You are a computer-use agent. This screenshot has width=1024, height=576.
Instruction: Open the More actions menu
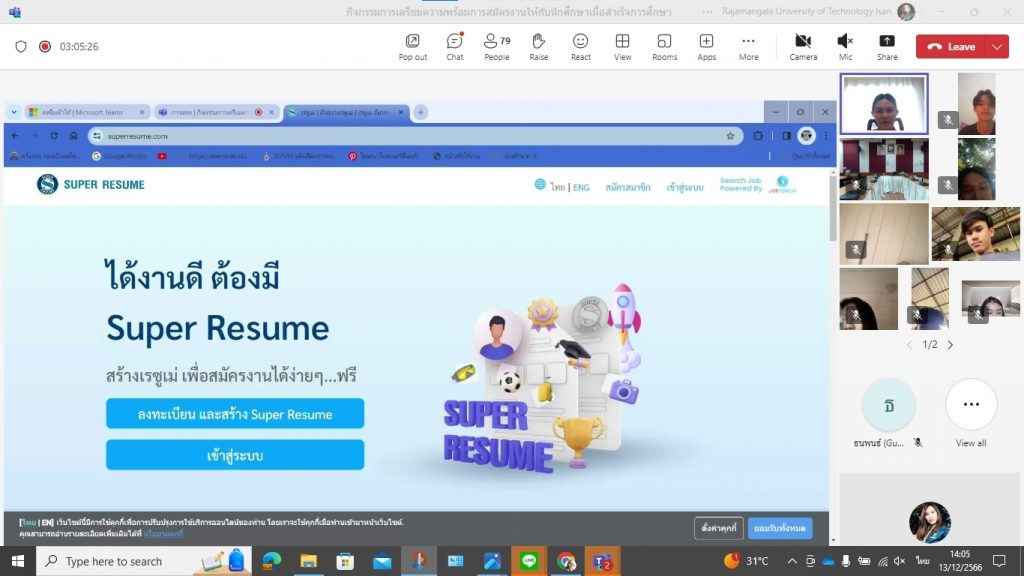point(748,46)
